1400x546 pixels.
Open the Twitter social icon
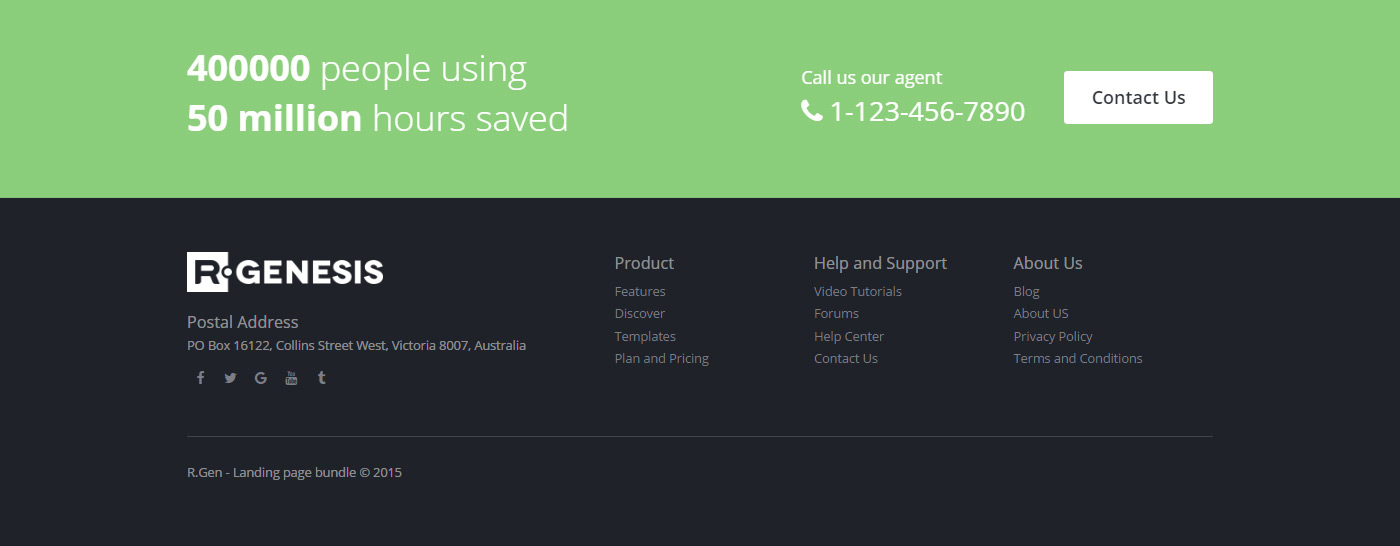pyautogui.click(x=230, y=378)
